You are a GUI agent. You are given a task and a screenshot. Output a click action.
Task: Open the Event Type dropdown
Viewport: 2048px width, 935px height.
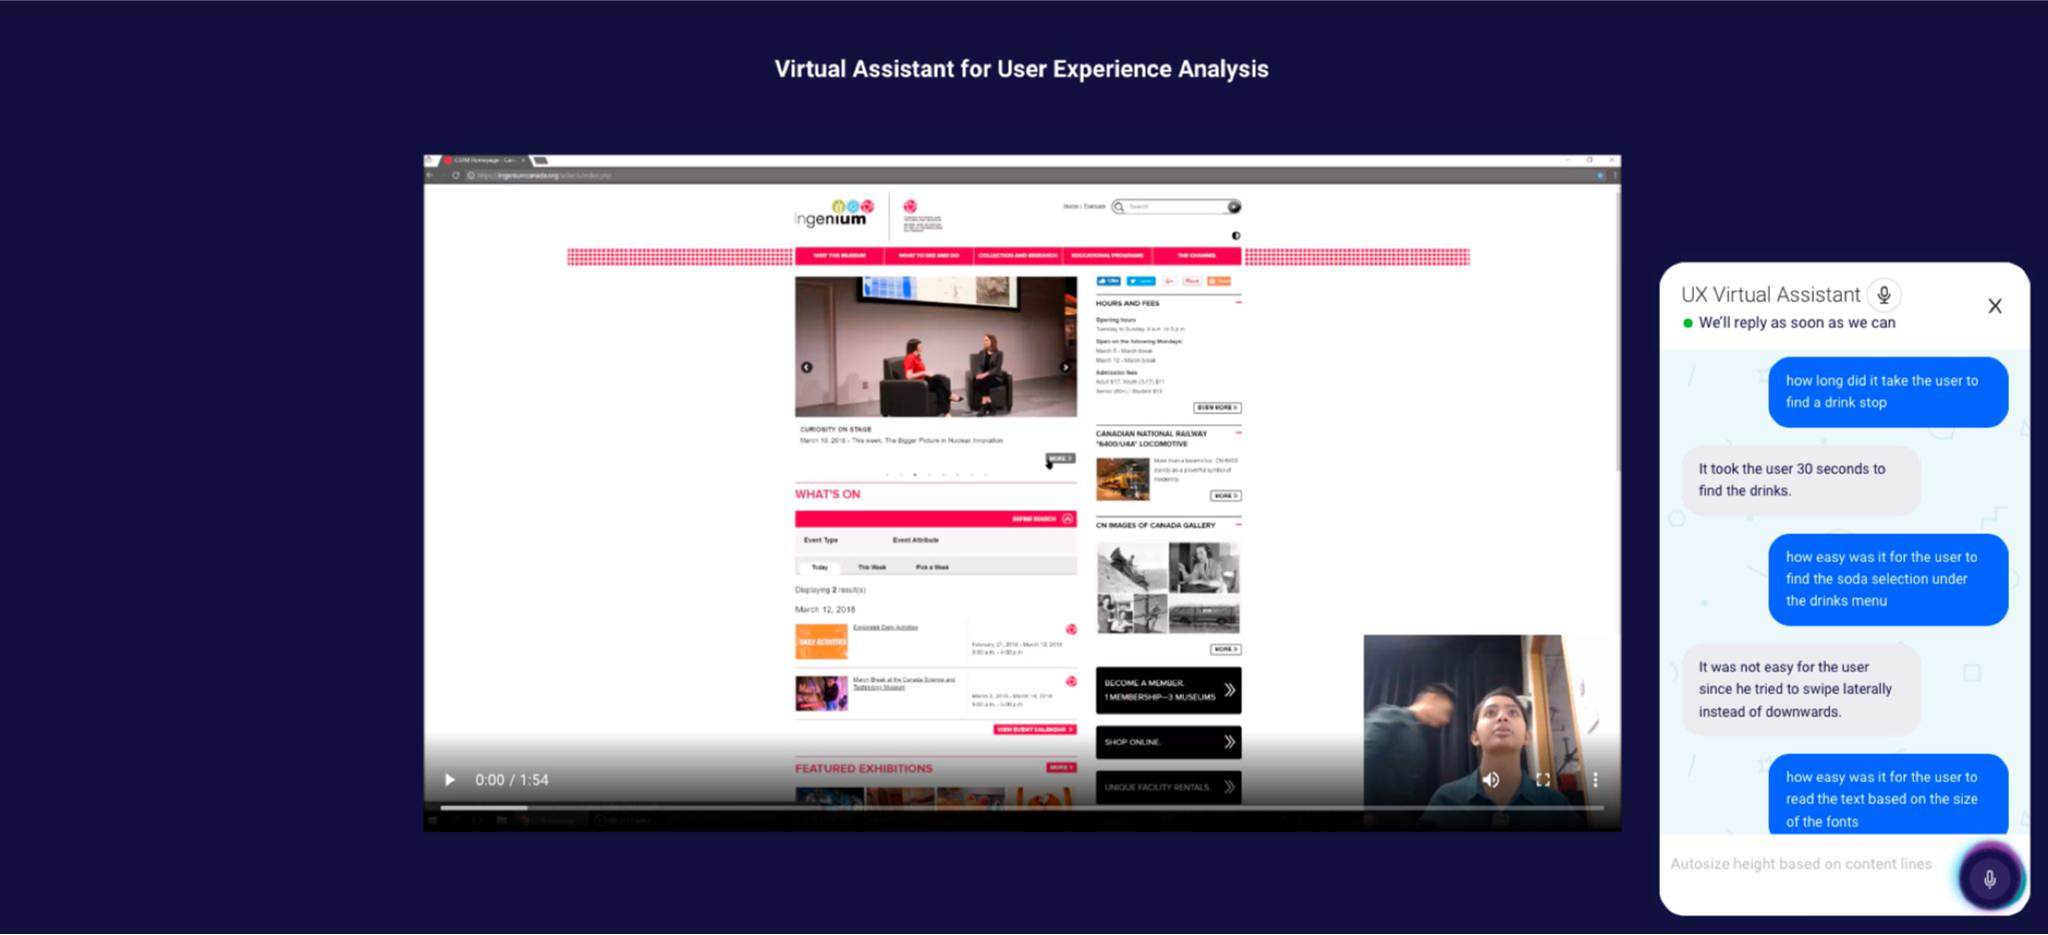point(821,540)
